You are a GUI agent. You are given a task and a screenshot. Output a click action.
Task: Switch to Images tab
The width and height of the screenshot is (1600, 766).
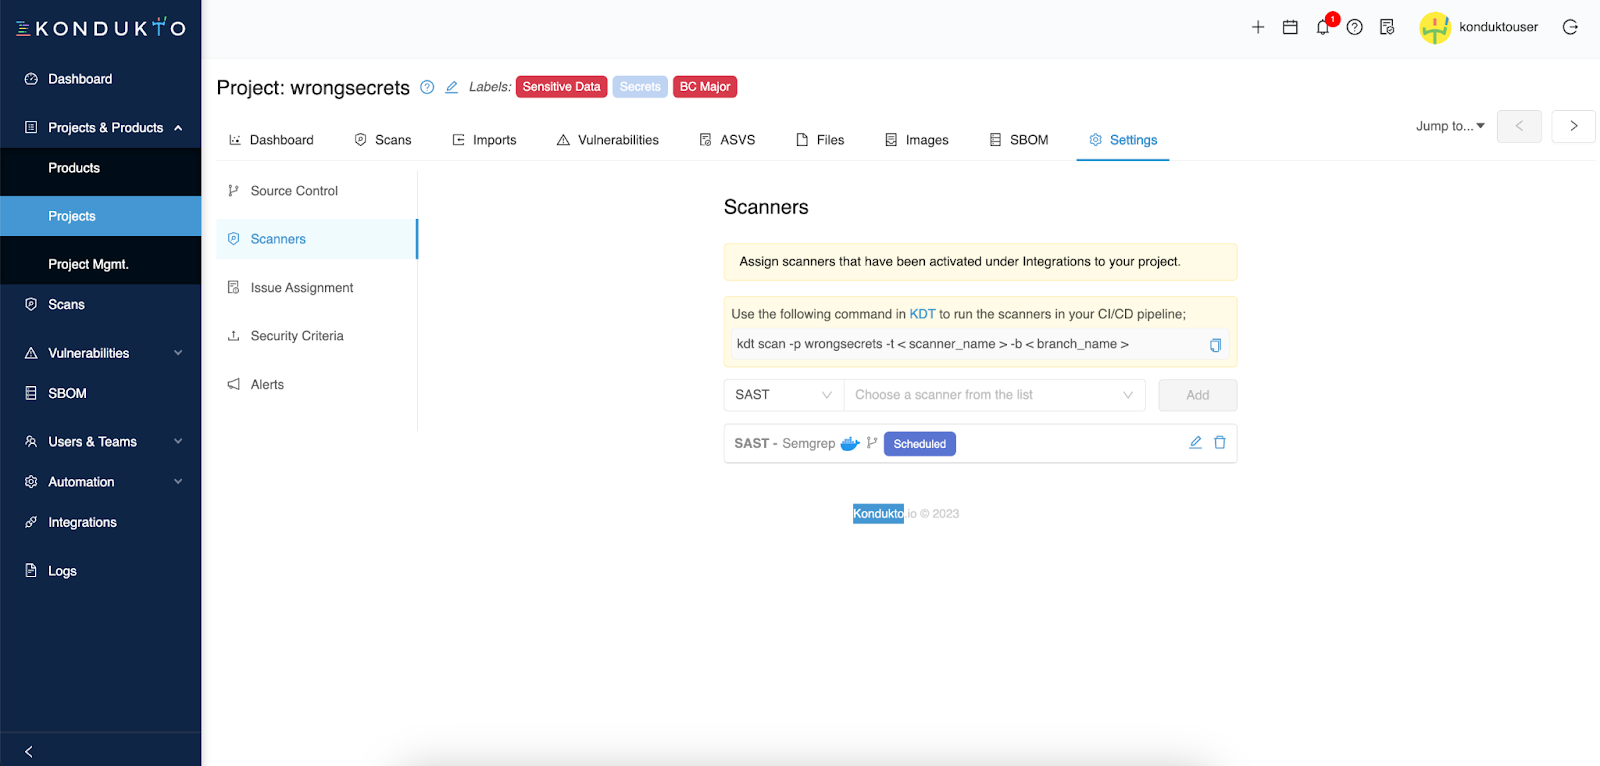coord(916,140)
